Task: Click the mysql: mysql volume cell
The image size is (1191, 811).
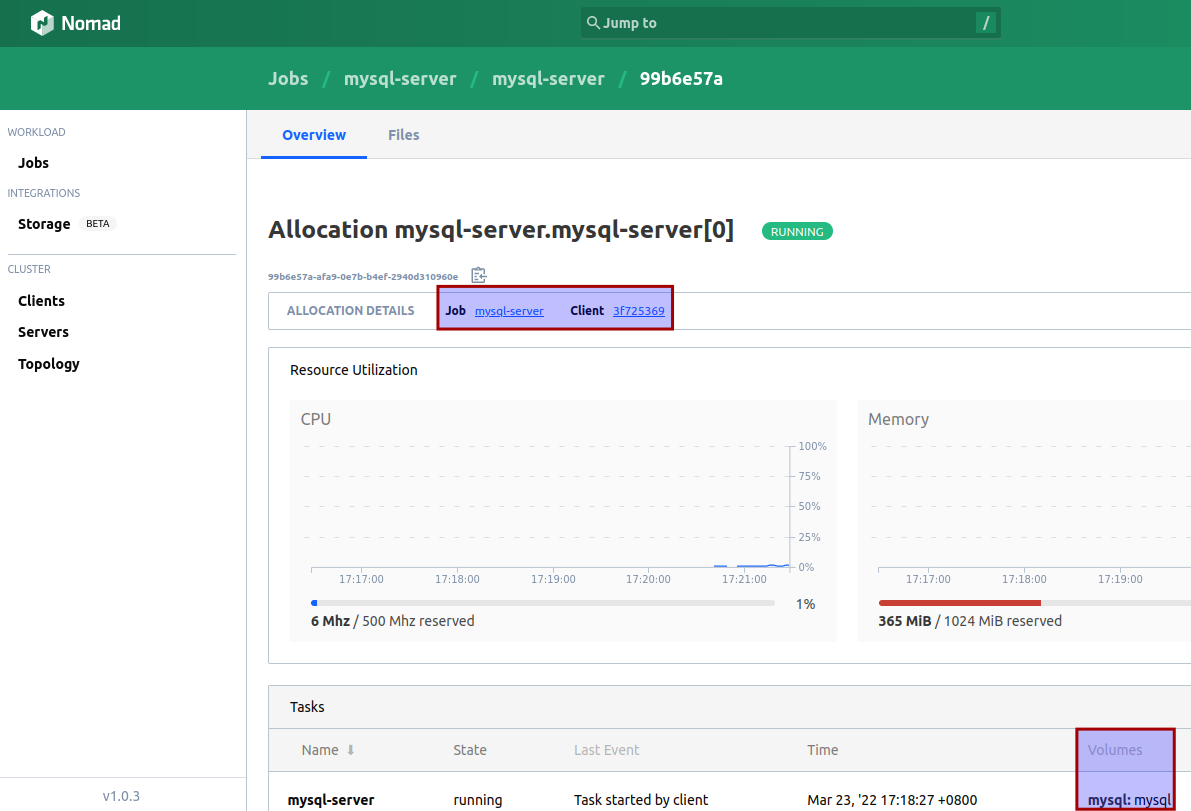Action: click(1129, 800)
